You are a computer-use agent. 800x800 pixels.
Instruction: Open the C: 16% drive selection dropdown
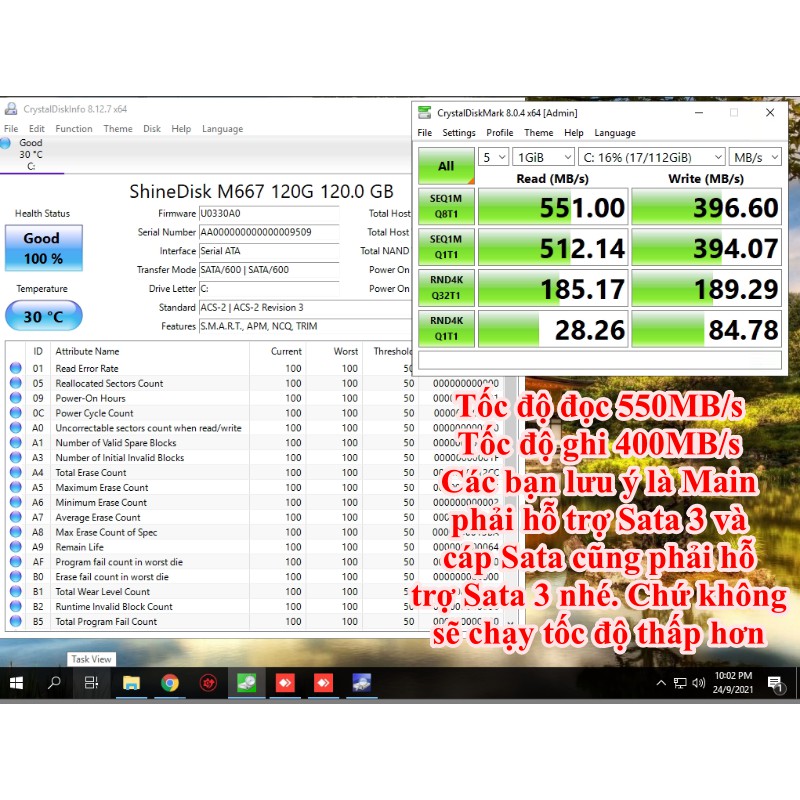click(653, 157)
